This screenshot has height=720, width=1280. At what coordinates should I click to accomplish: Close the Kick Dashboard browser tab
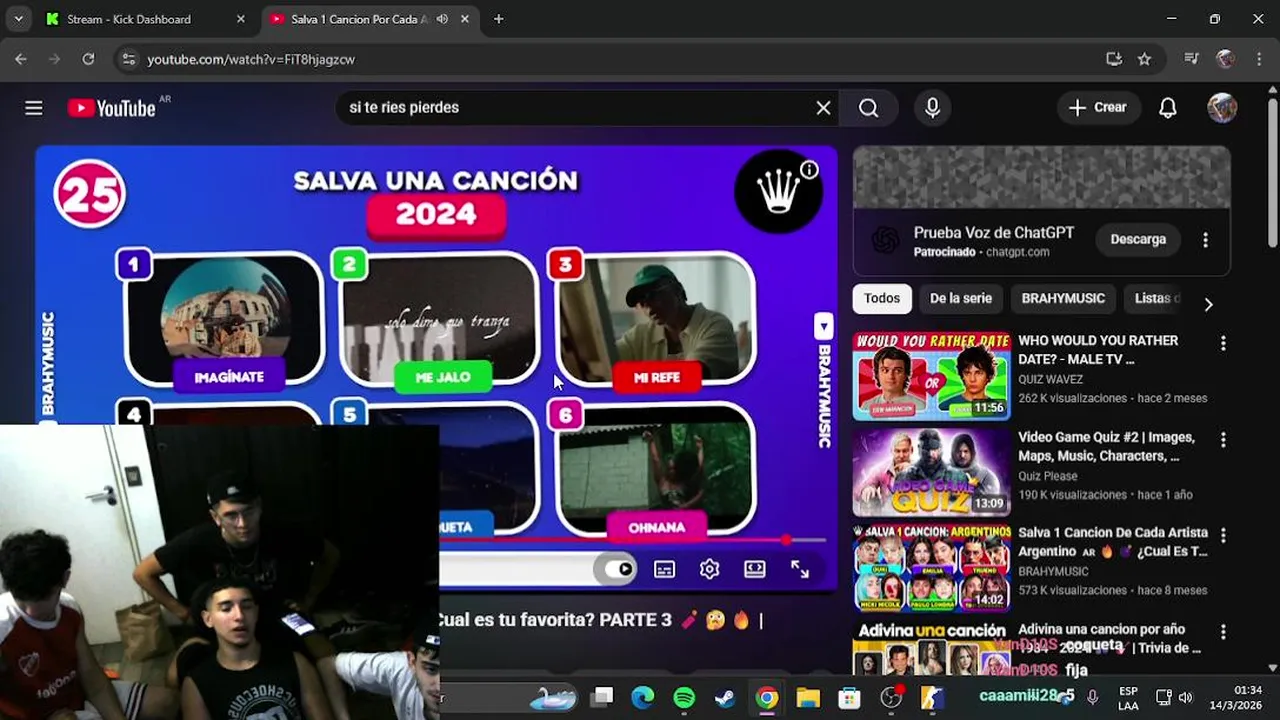(240, 19)
